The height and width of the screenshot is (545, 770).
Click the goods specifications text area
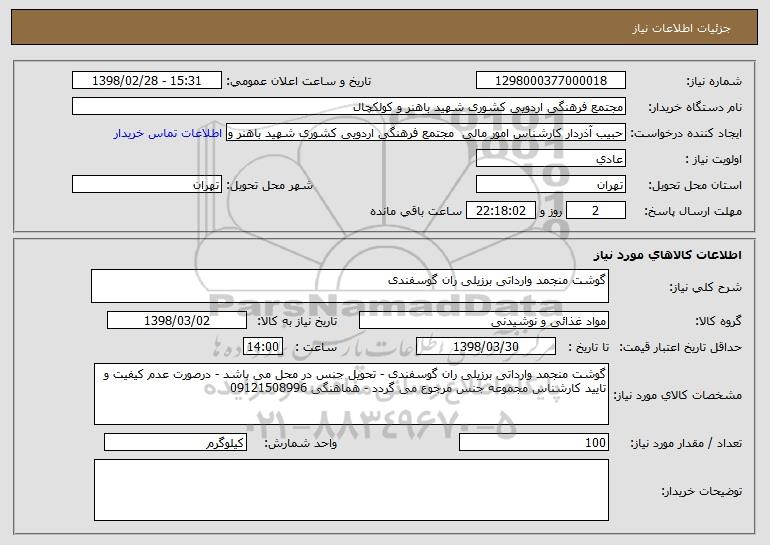(x=351, y=394)
